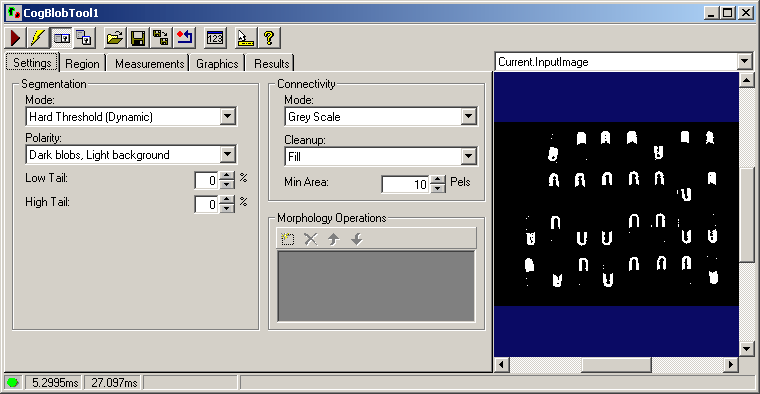This screenshot has width=760, height=394.
Task: Maximize the CogBlobTool1 window
Action: [728, 13]
